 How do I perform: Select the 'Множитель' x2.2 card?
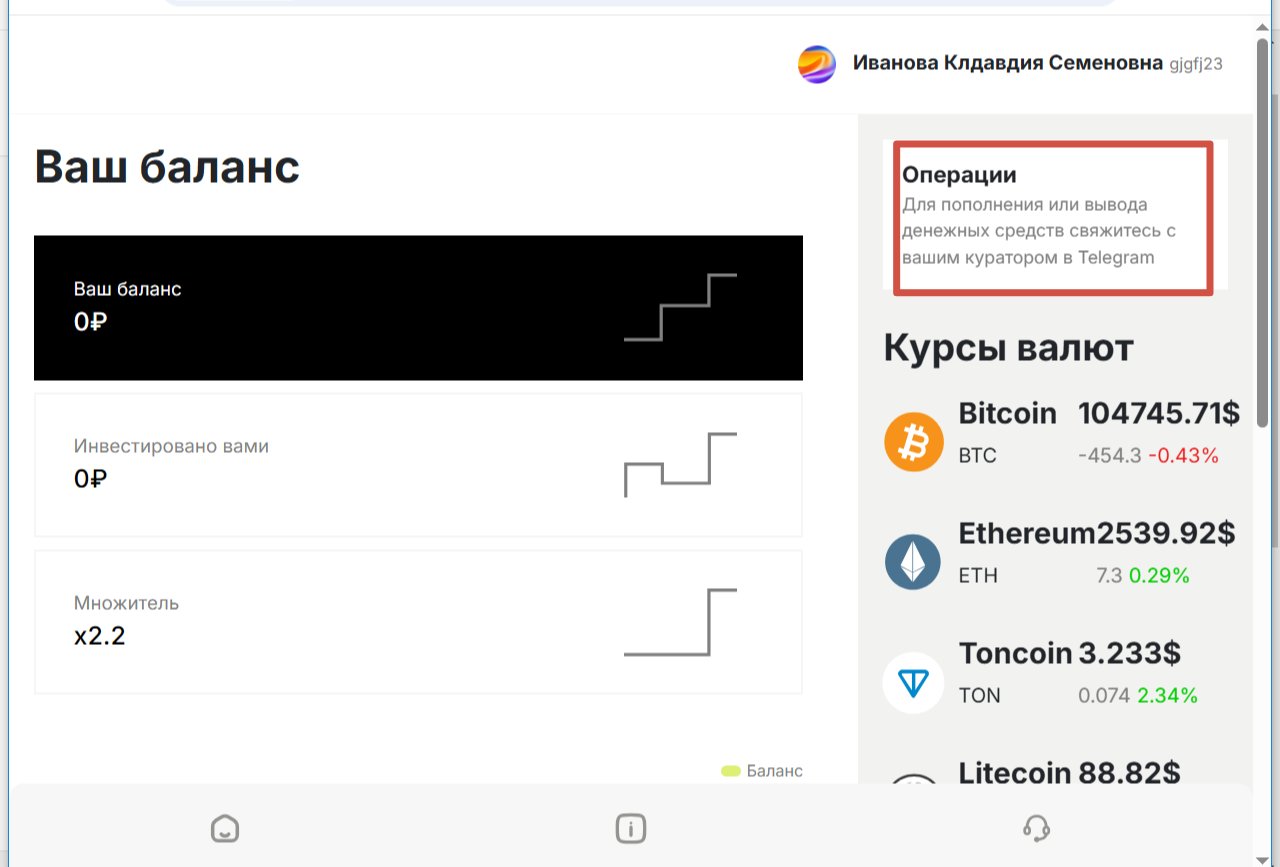click(x=418, y=622)
